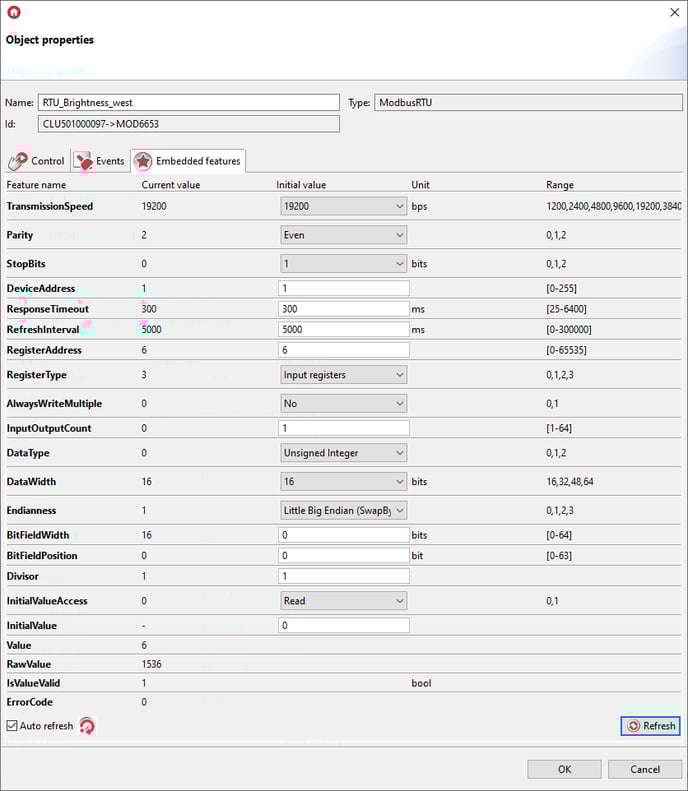Click the RegisterAddress initial value field
Screen dimensions: 688x791
(x=343, y=350)
